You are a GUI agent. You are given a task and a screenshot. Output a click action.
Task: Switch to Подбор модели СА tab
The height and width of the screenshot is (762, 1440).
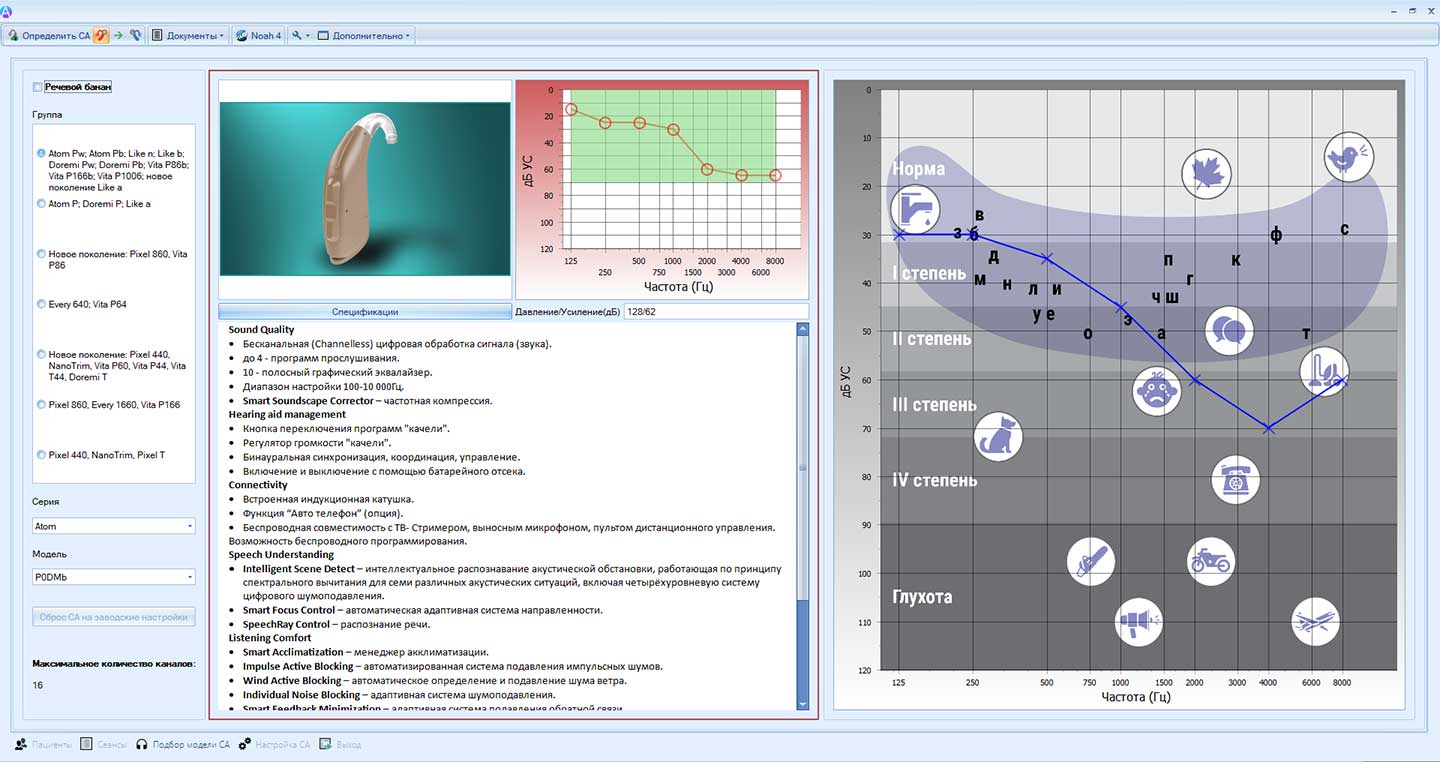(183, 745)
